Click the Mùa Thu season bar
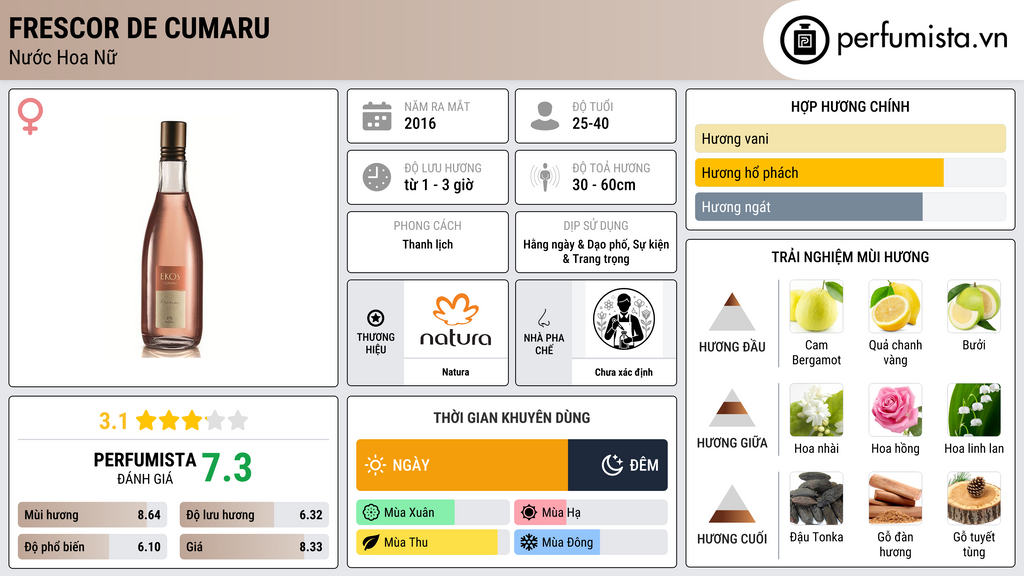Screen dimensions: 1024x576 432,542
